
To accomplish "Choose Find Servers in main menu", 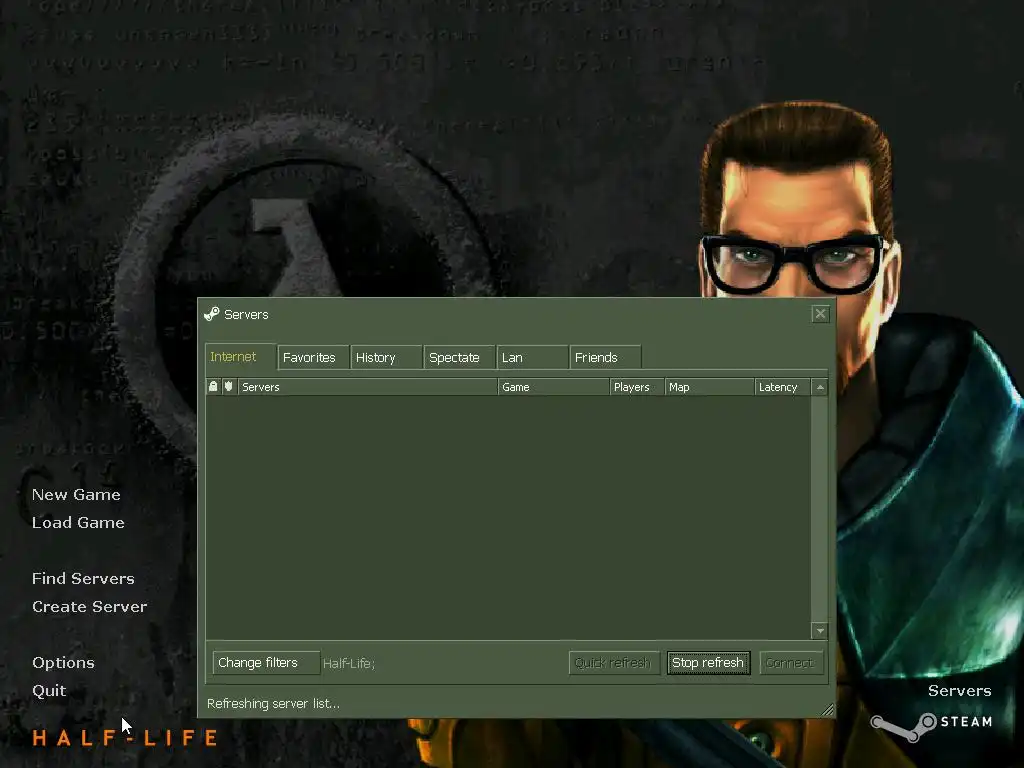I will (84, 579).
